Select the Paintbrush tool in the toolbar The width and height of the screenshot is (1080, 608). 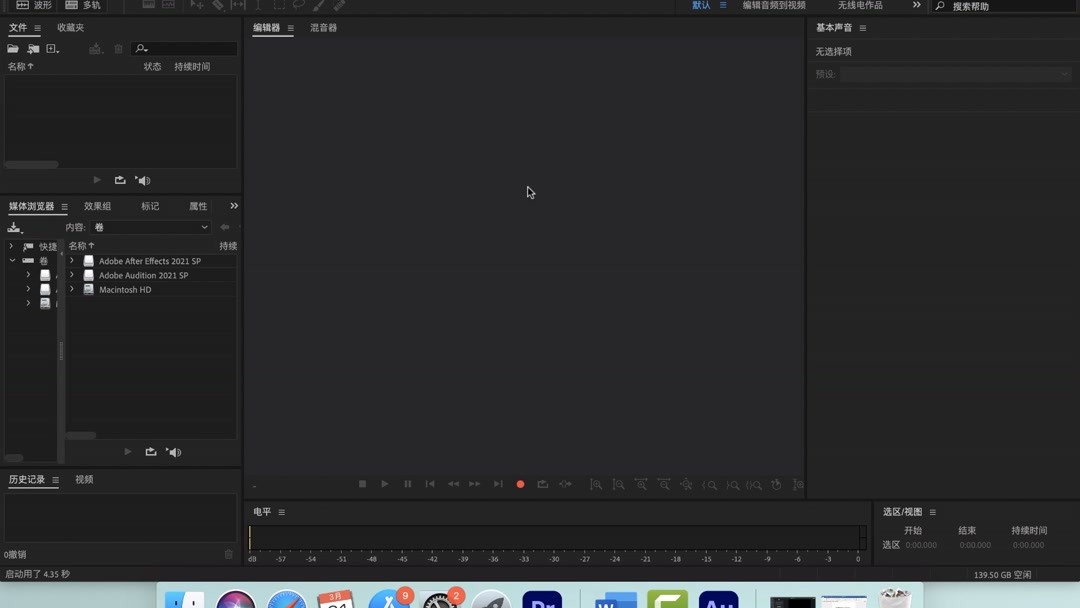318,6
